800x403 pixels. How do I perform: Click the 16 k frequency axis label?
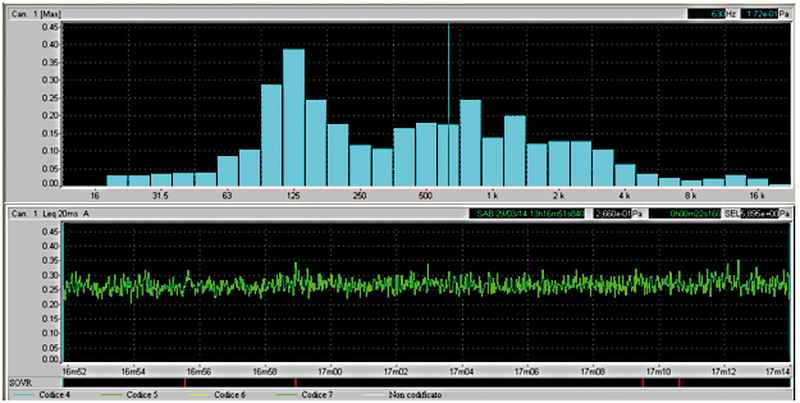[x=757, y=196]
